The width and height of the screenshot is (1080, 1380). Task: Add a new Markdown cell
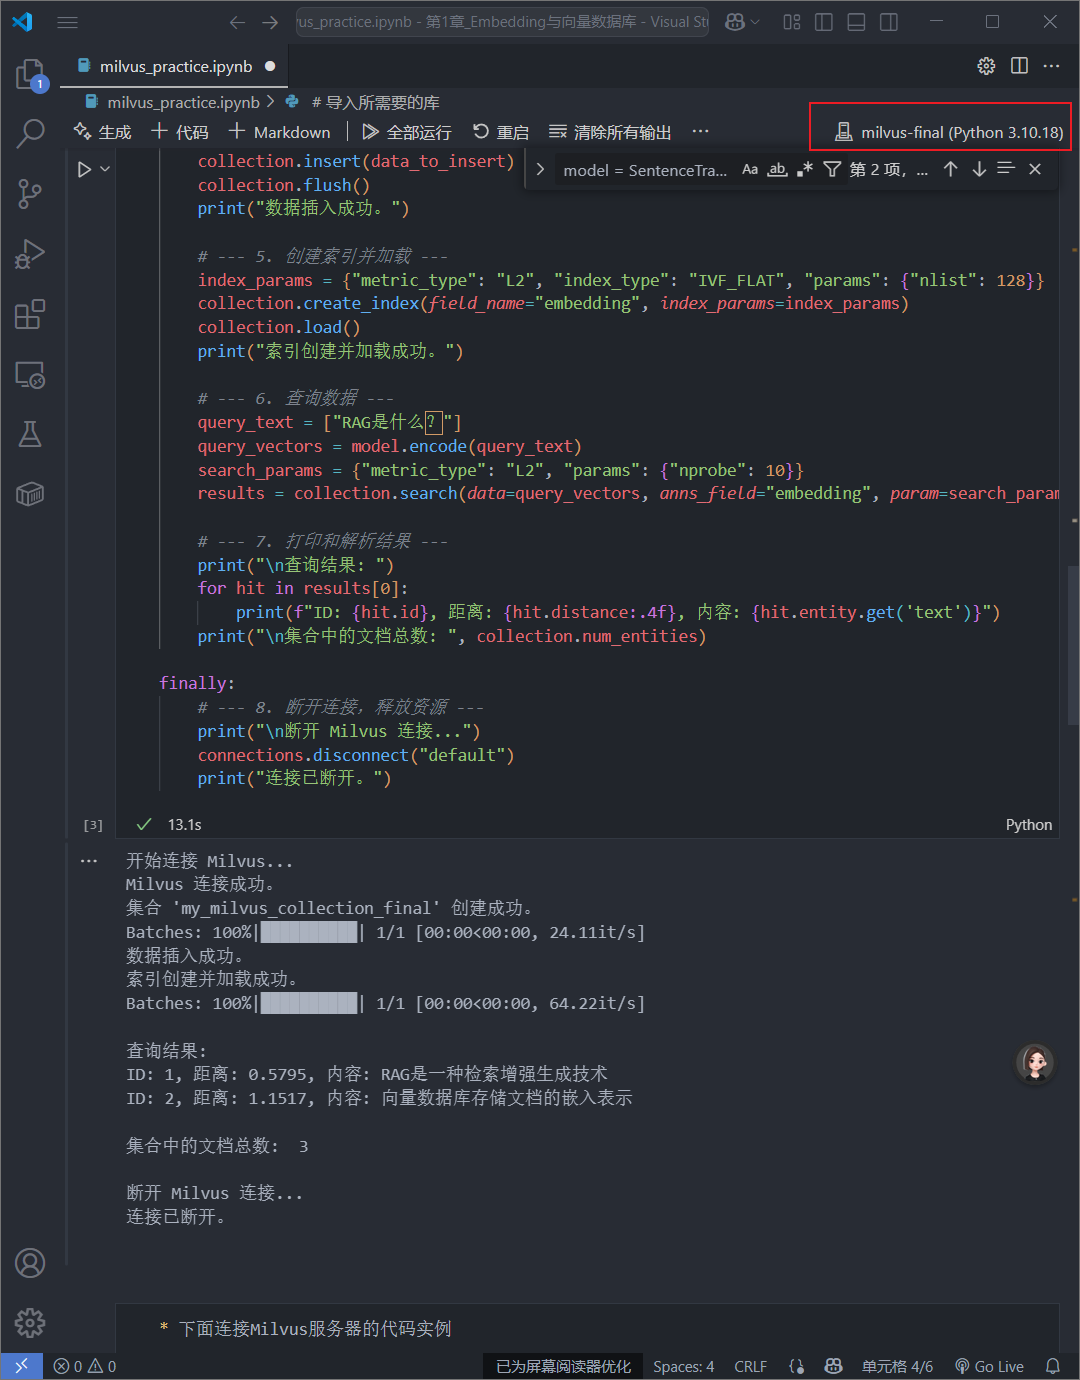coord(279,132)
